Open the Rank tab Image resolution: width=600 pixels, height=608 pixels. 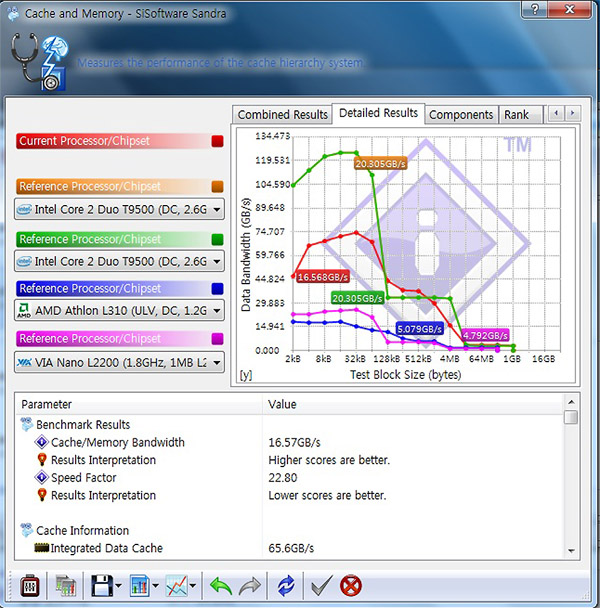(x=520, y=115)
